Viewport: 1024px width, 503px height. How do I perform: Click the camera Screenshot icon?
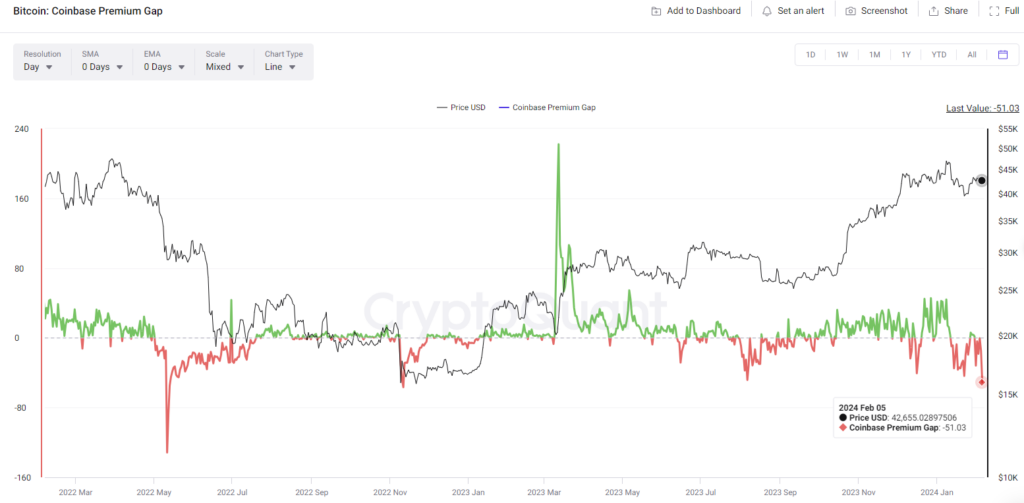coord(850,11)
